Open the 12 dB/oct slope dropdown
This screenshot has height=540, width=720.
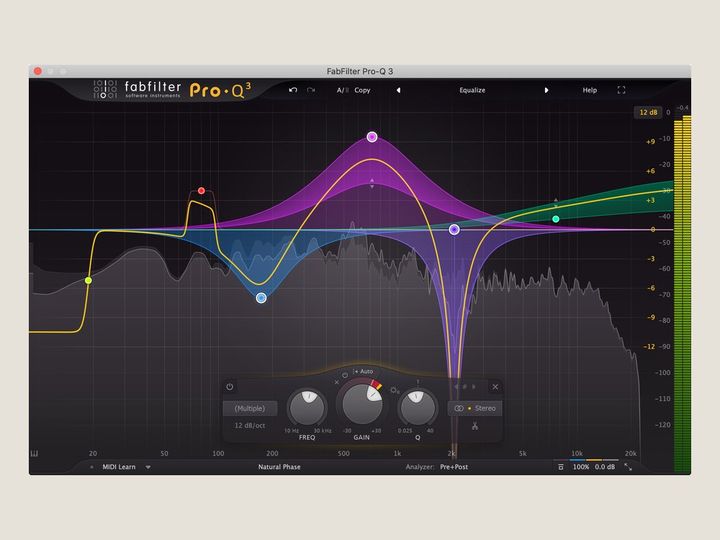[x=250, y=426]
